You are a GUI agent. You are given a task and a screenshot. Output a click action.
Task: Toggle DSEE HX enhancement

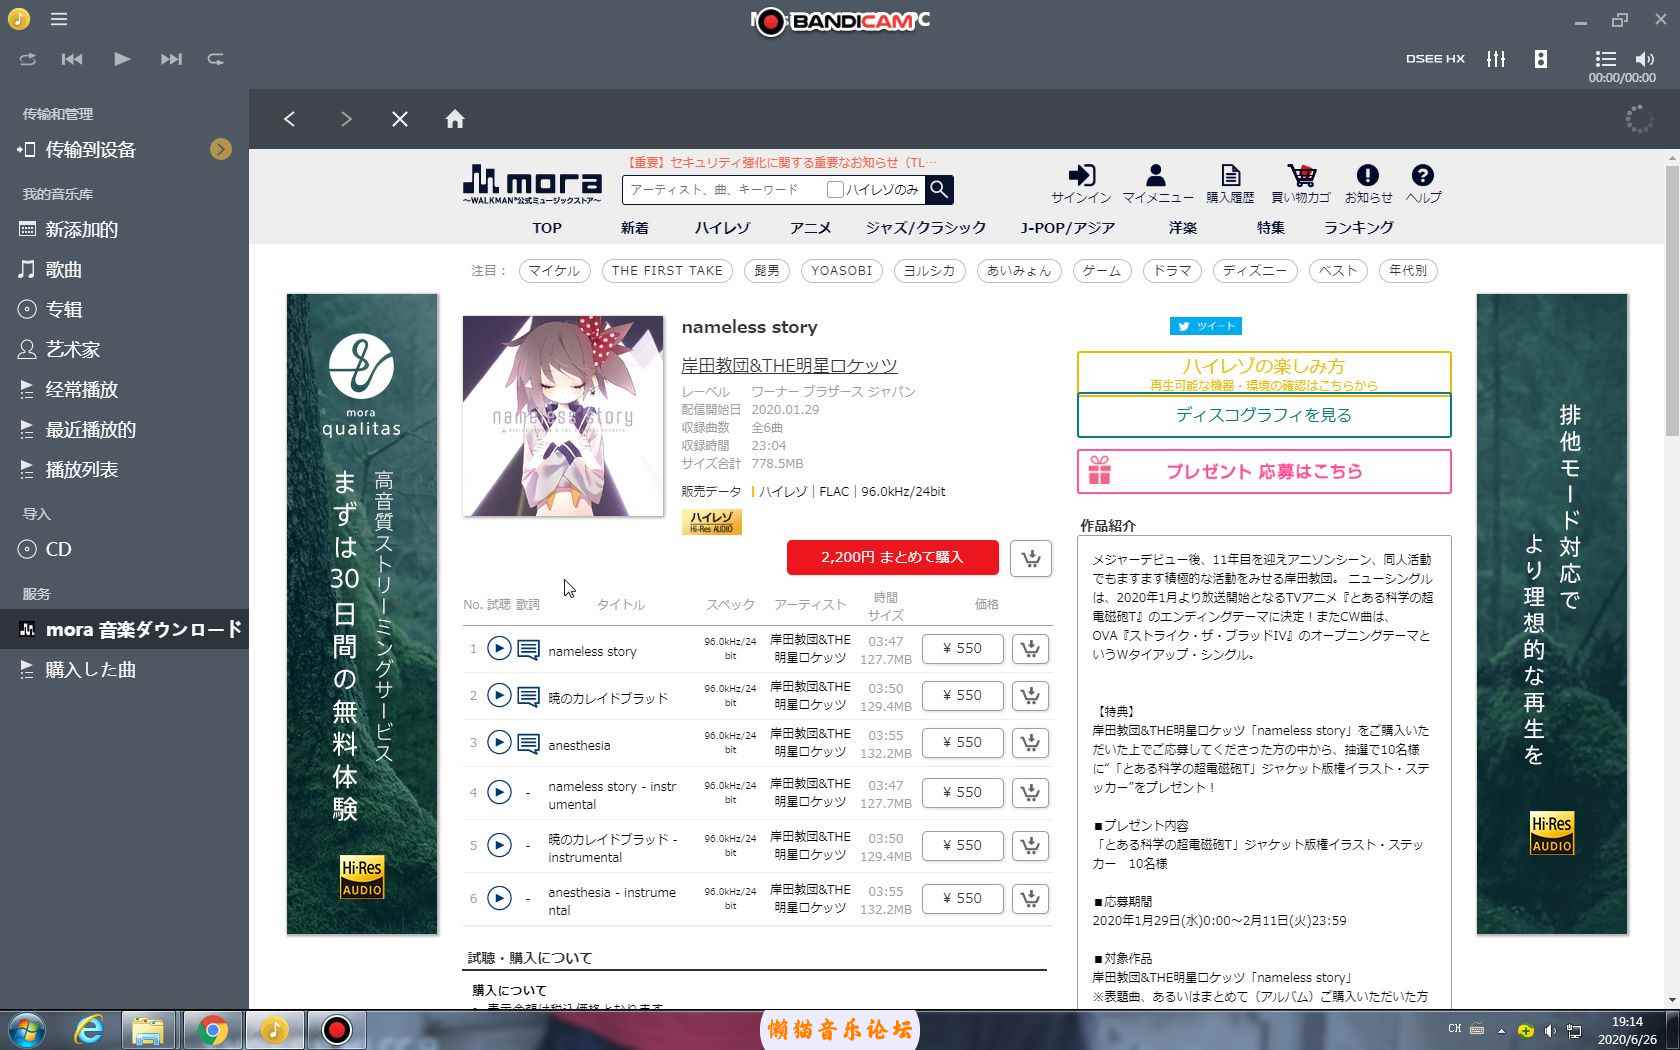click(1435, 59)
